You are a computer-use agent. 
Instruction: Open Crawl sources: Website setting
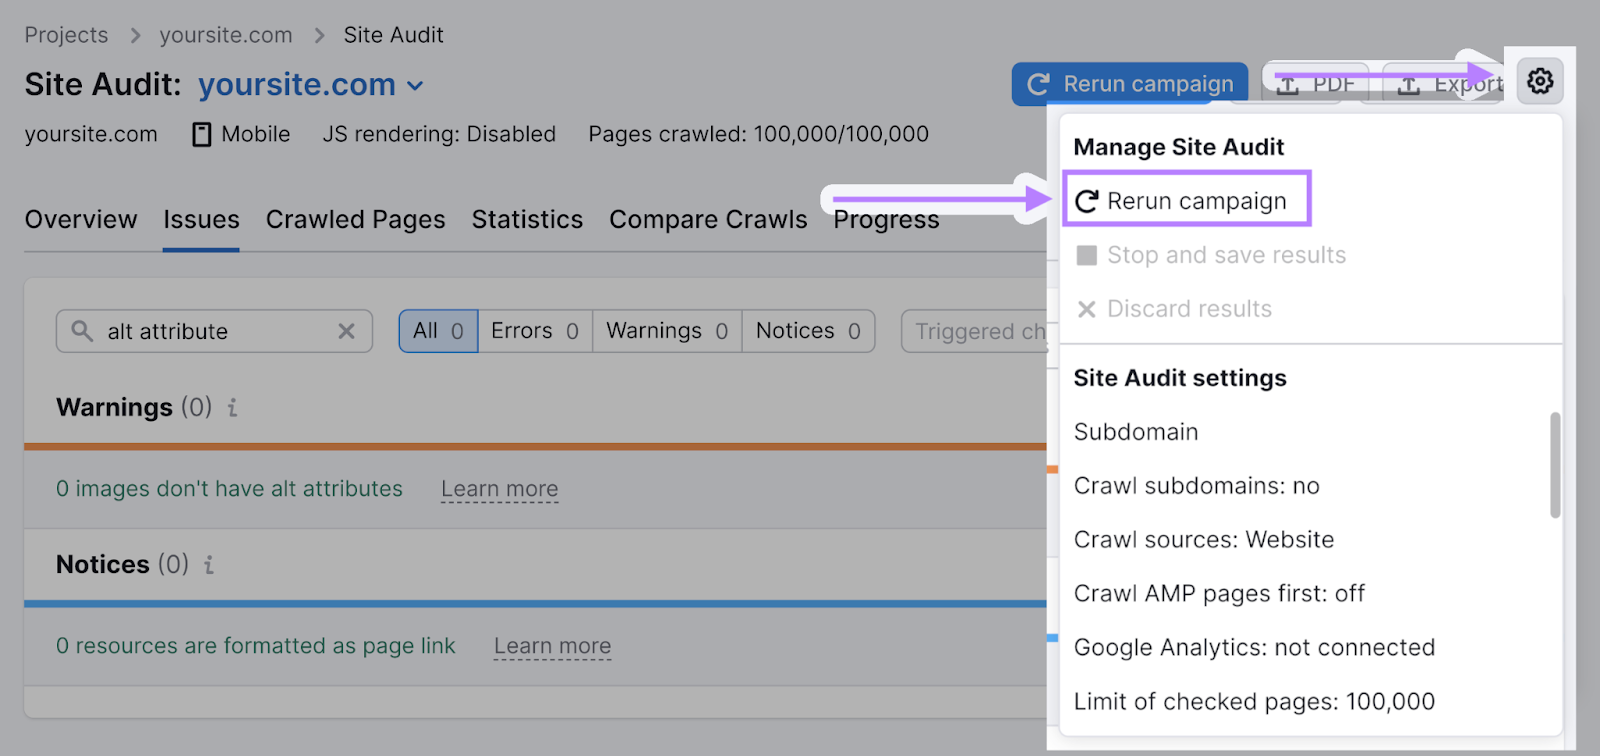(1204, 540)
